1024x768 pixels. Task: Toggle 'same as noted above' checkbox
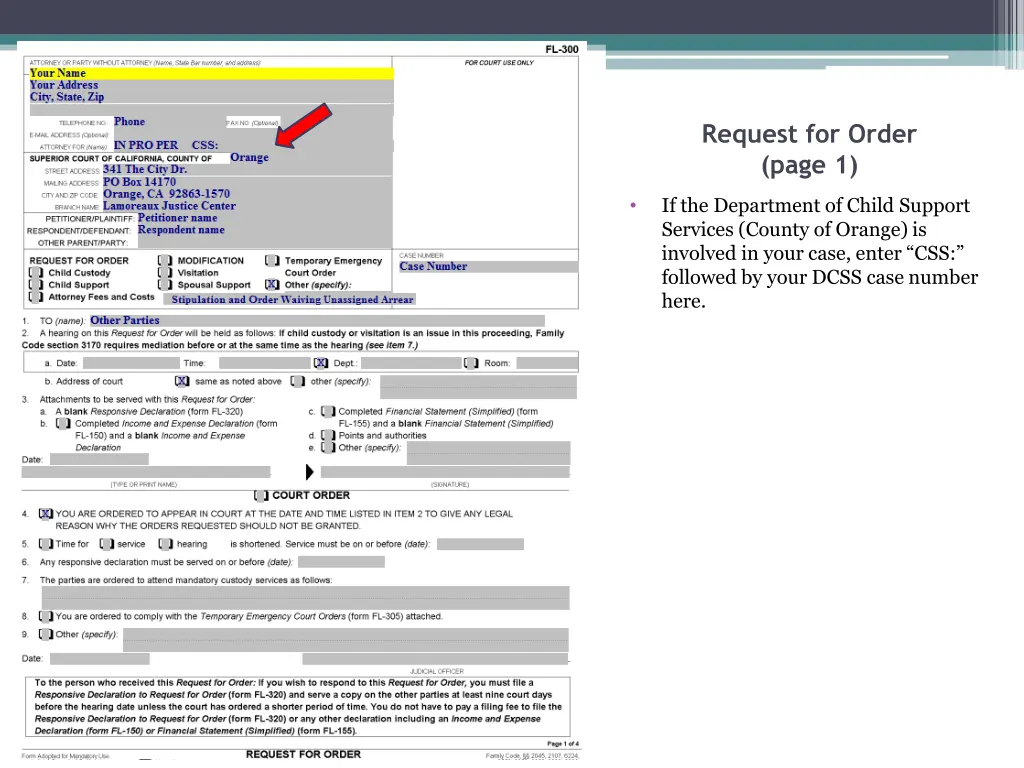[x=182, y=381]
